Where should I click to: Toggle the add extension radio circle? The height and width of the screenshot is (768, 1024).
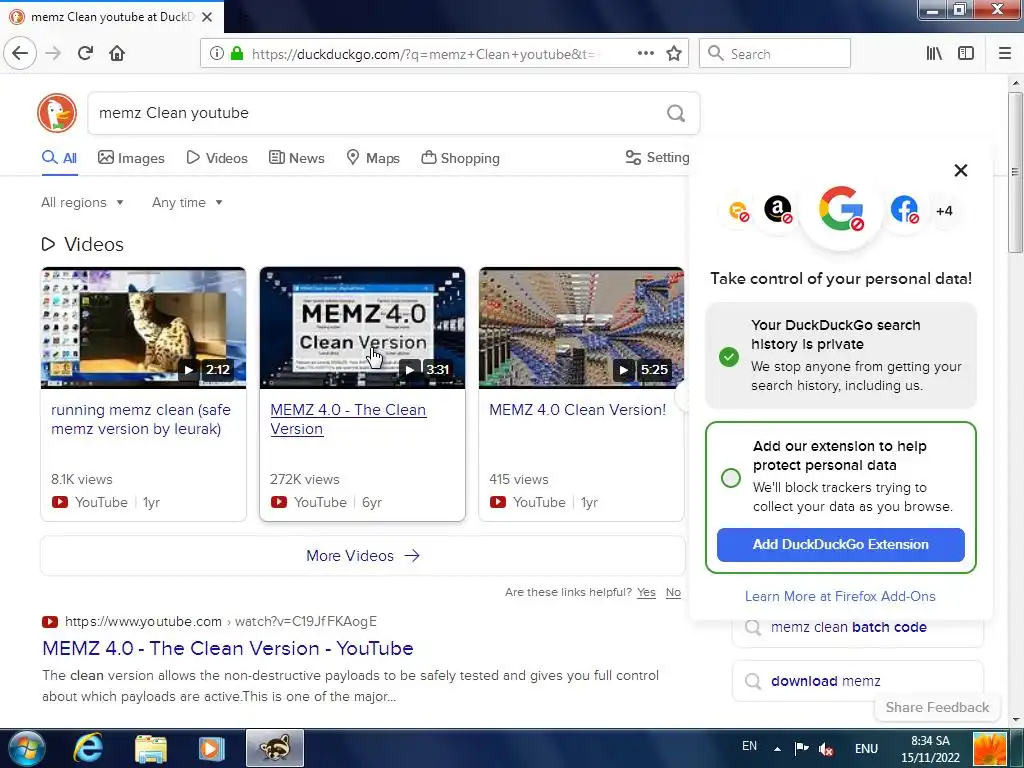(x=731, y=478)
